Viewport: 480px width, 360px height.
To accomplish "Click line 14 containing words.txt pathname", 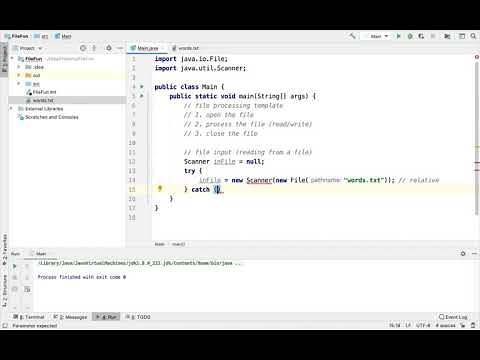I will (x=319, y=180).
